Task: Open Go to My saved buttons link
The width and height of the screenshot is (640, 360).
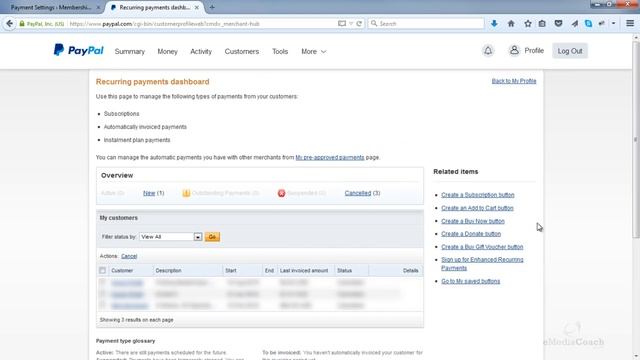Action: (471, 281)
